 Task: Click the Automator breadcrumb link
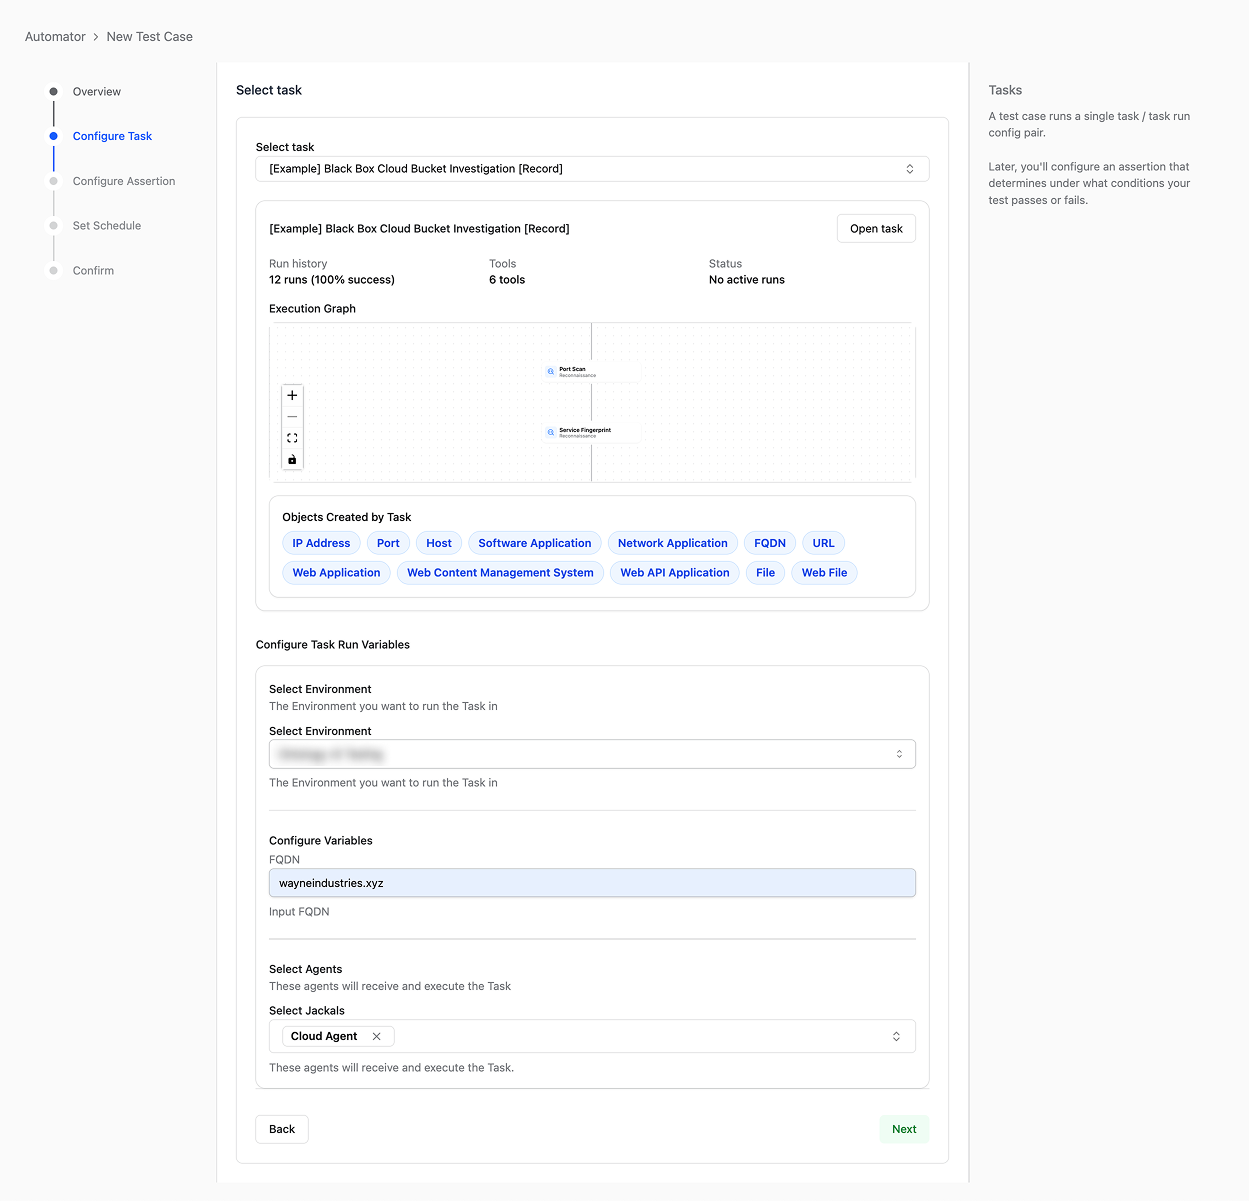pyautogui.click(x=55, y=37)
